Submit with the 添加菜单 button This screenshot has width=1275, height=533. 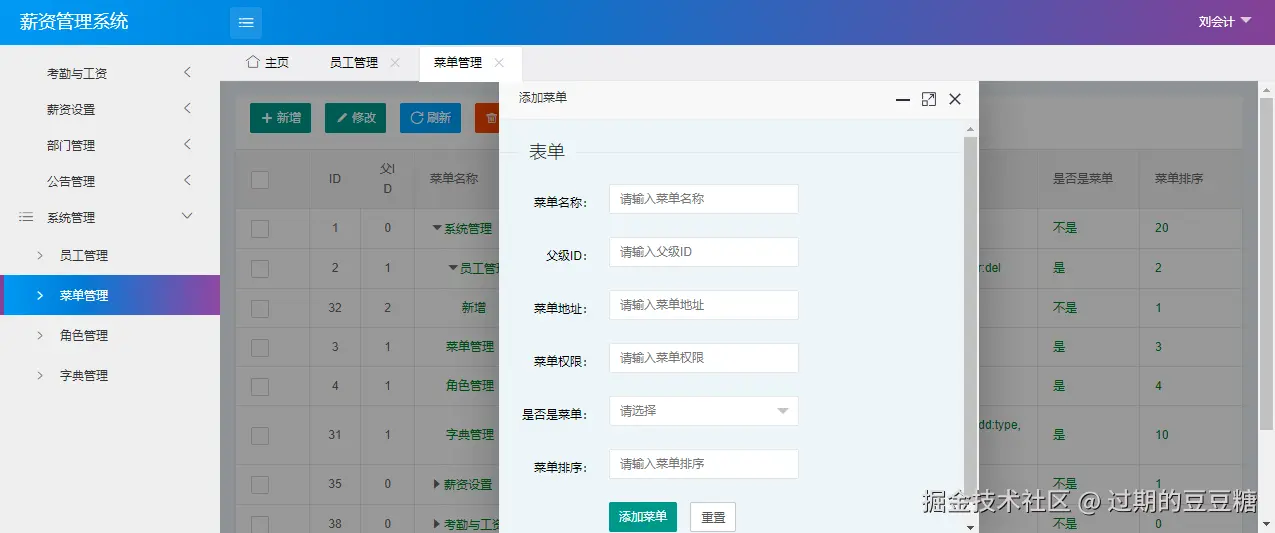click(x=643, y=517)
